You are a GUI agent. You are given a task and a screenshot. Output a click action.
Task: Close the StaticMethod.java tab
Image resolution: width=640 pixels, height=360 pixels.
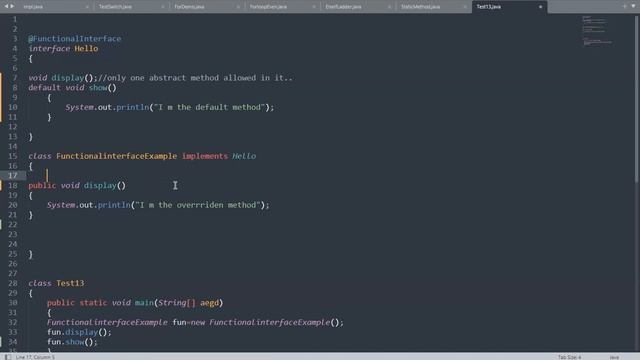[x=464, y=7]
